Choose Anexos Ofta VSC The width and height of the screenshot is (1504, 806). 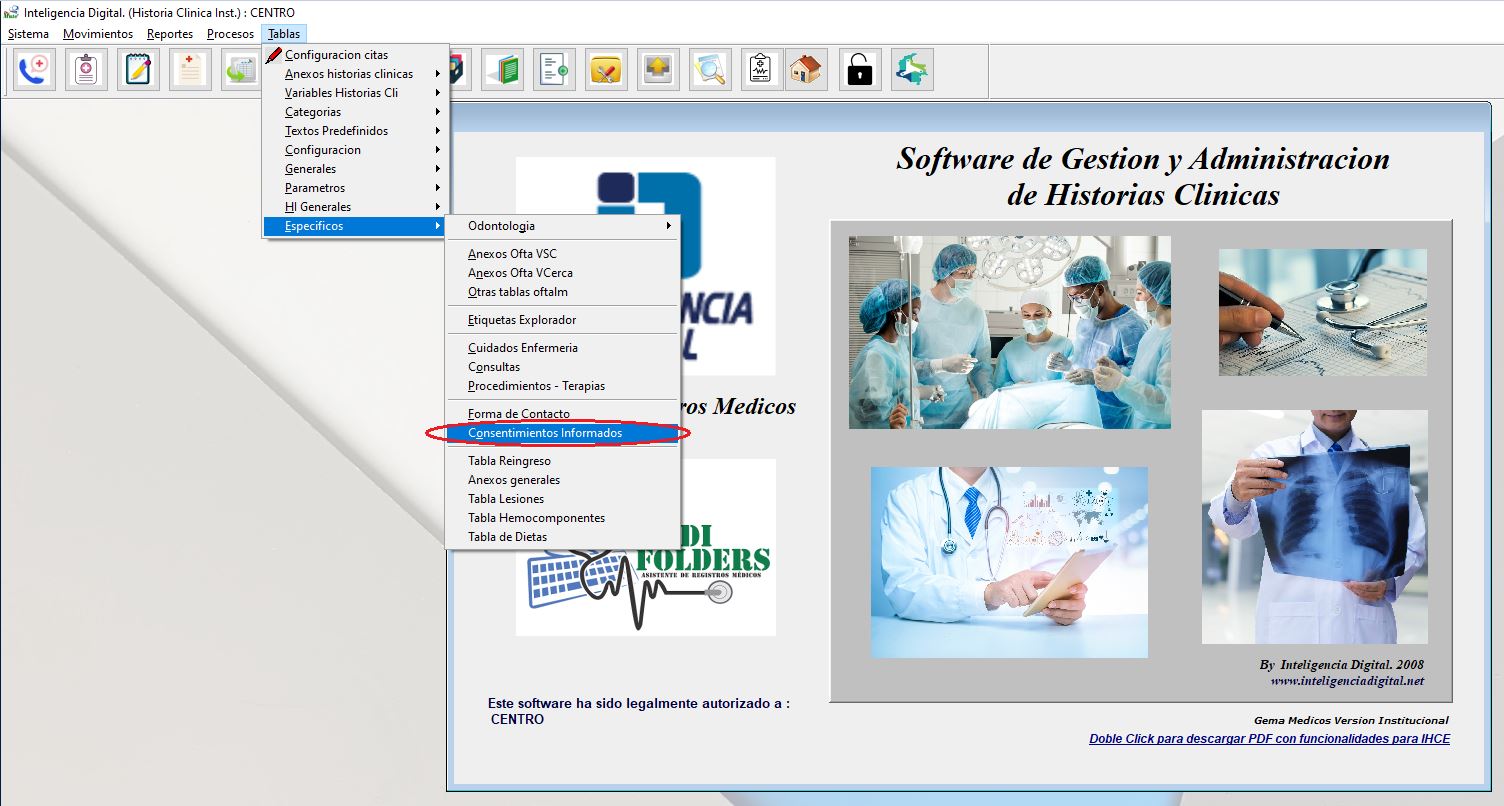point(563,254)
